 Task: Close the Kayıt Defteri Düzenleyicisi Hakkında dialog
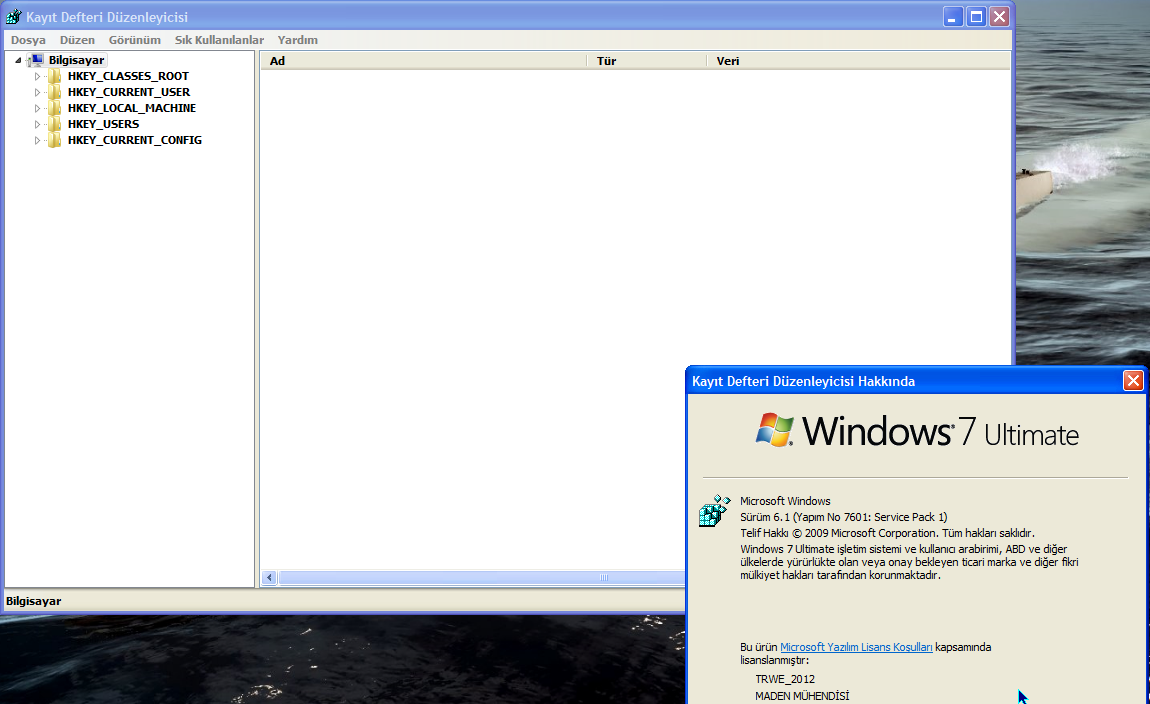coord(1133,381)
